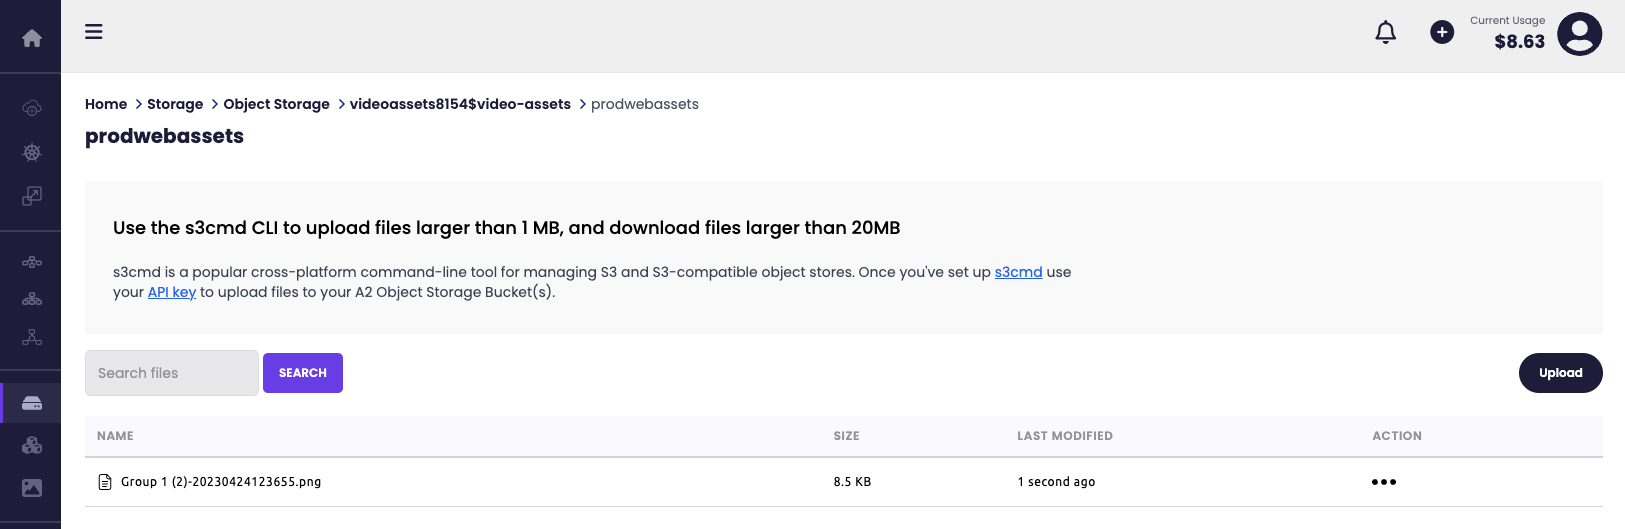Open actions menu for Group 1 png file
Screen dimensions: 1625x529
(1384, 482)
